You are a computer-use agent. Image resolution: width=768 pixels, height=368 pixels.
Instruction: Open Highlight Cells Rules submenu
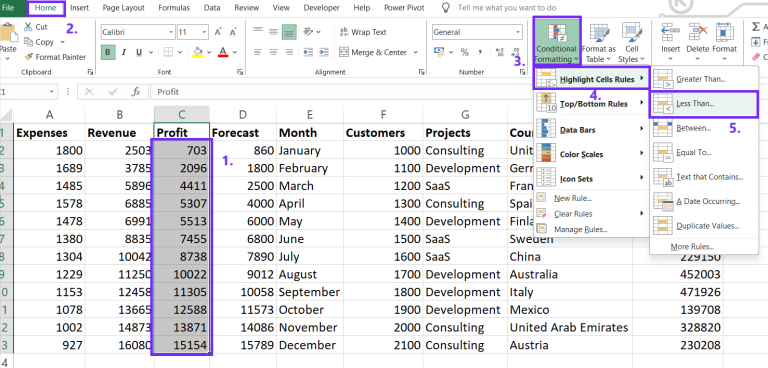(x=592, y=79)
